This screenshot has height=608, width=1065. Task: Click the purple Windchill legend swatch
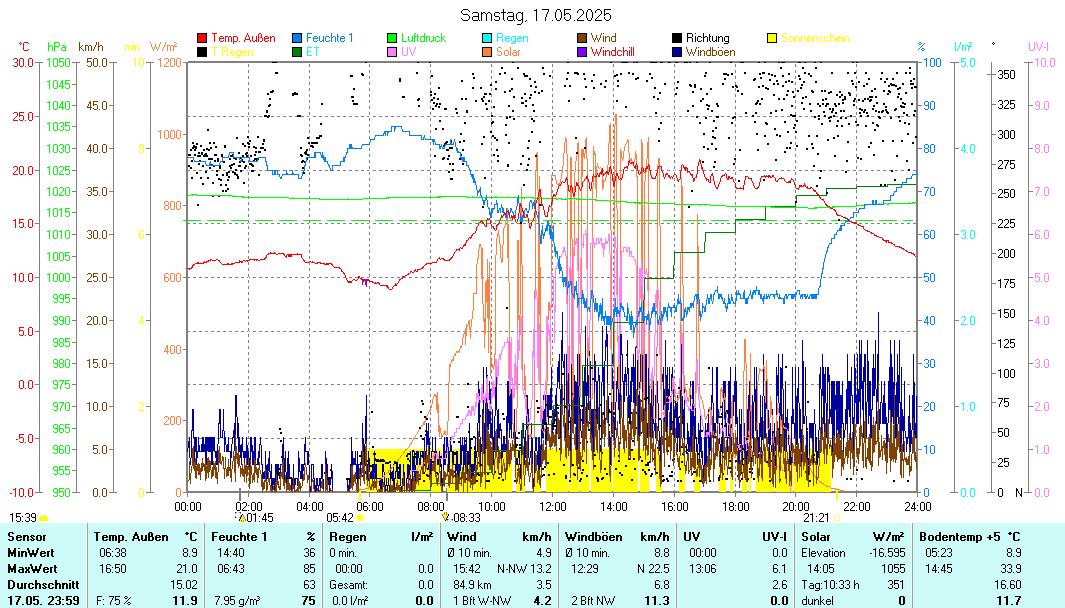click(x=583, y=51)
